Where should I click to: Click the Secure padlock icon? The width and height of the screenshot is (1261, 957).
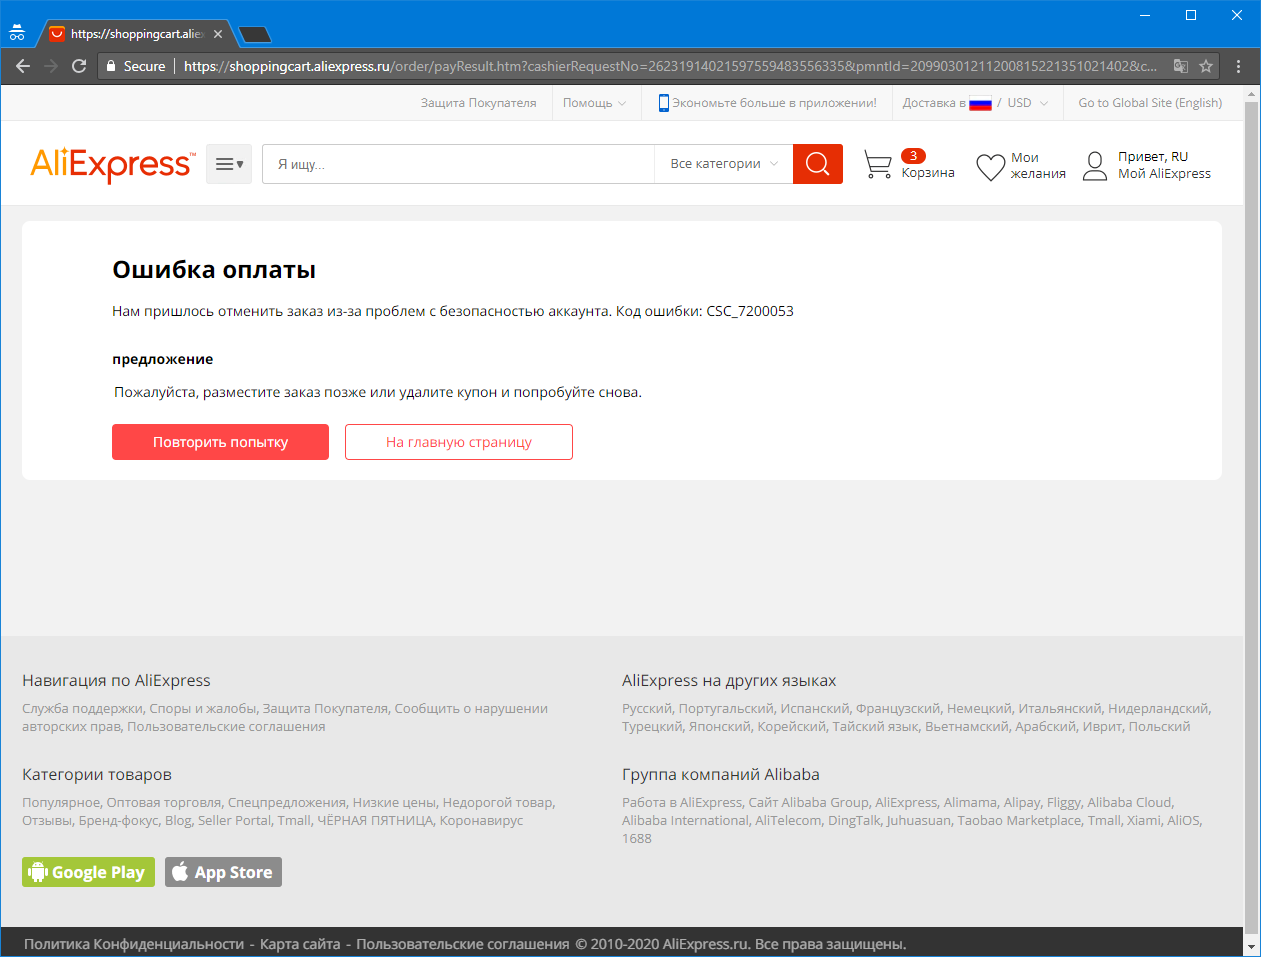(111, 66)
